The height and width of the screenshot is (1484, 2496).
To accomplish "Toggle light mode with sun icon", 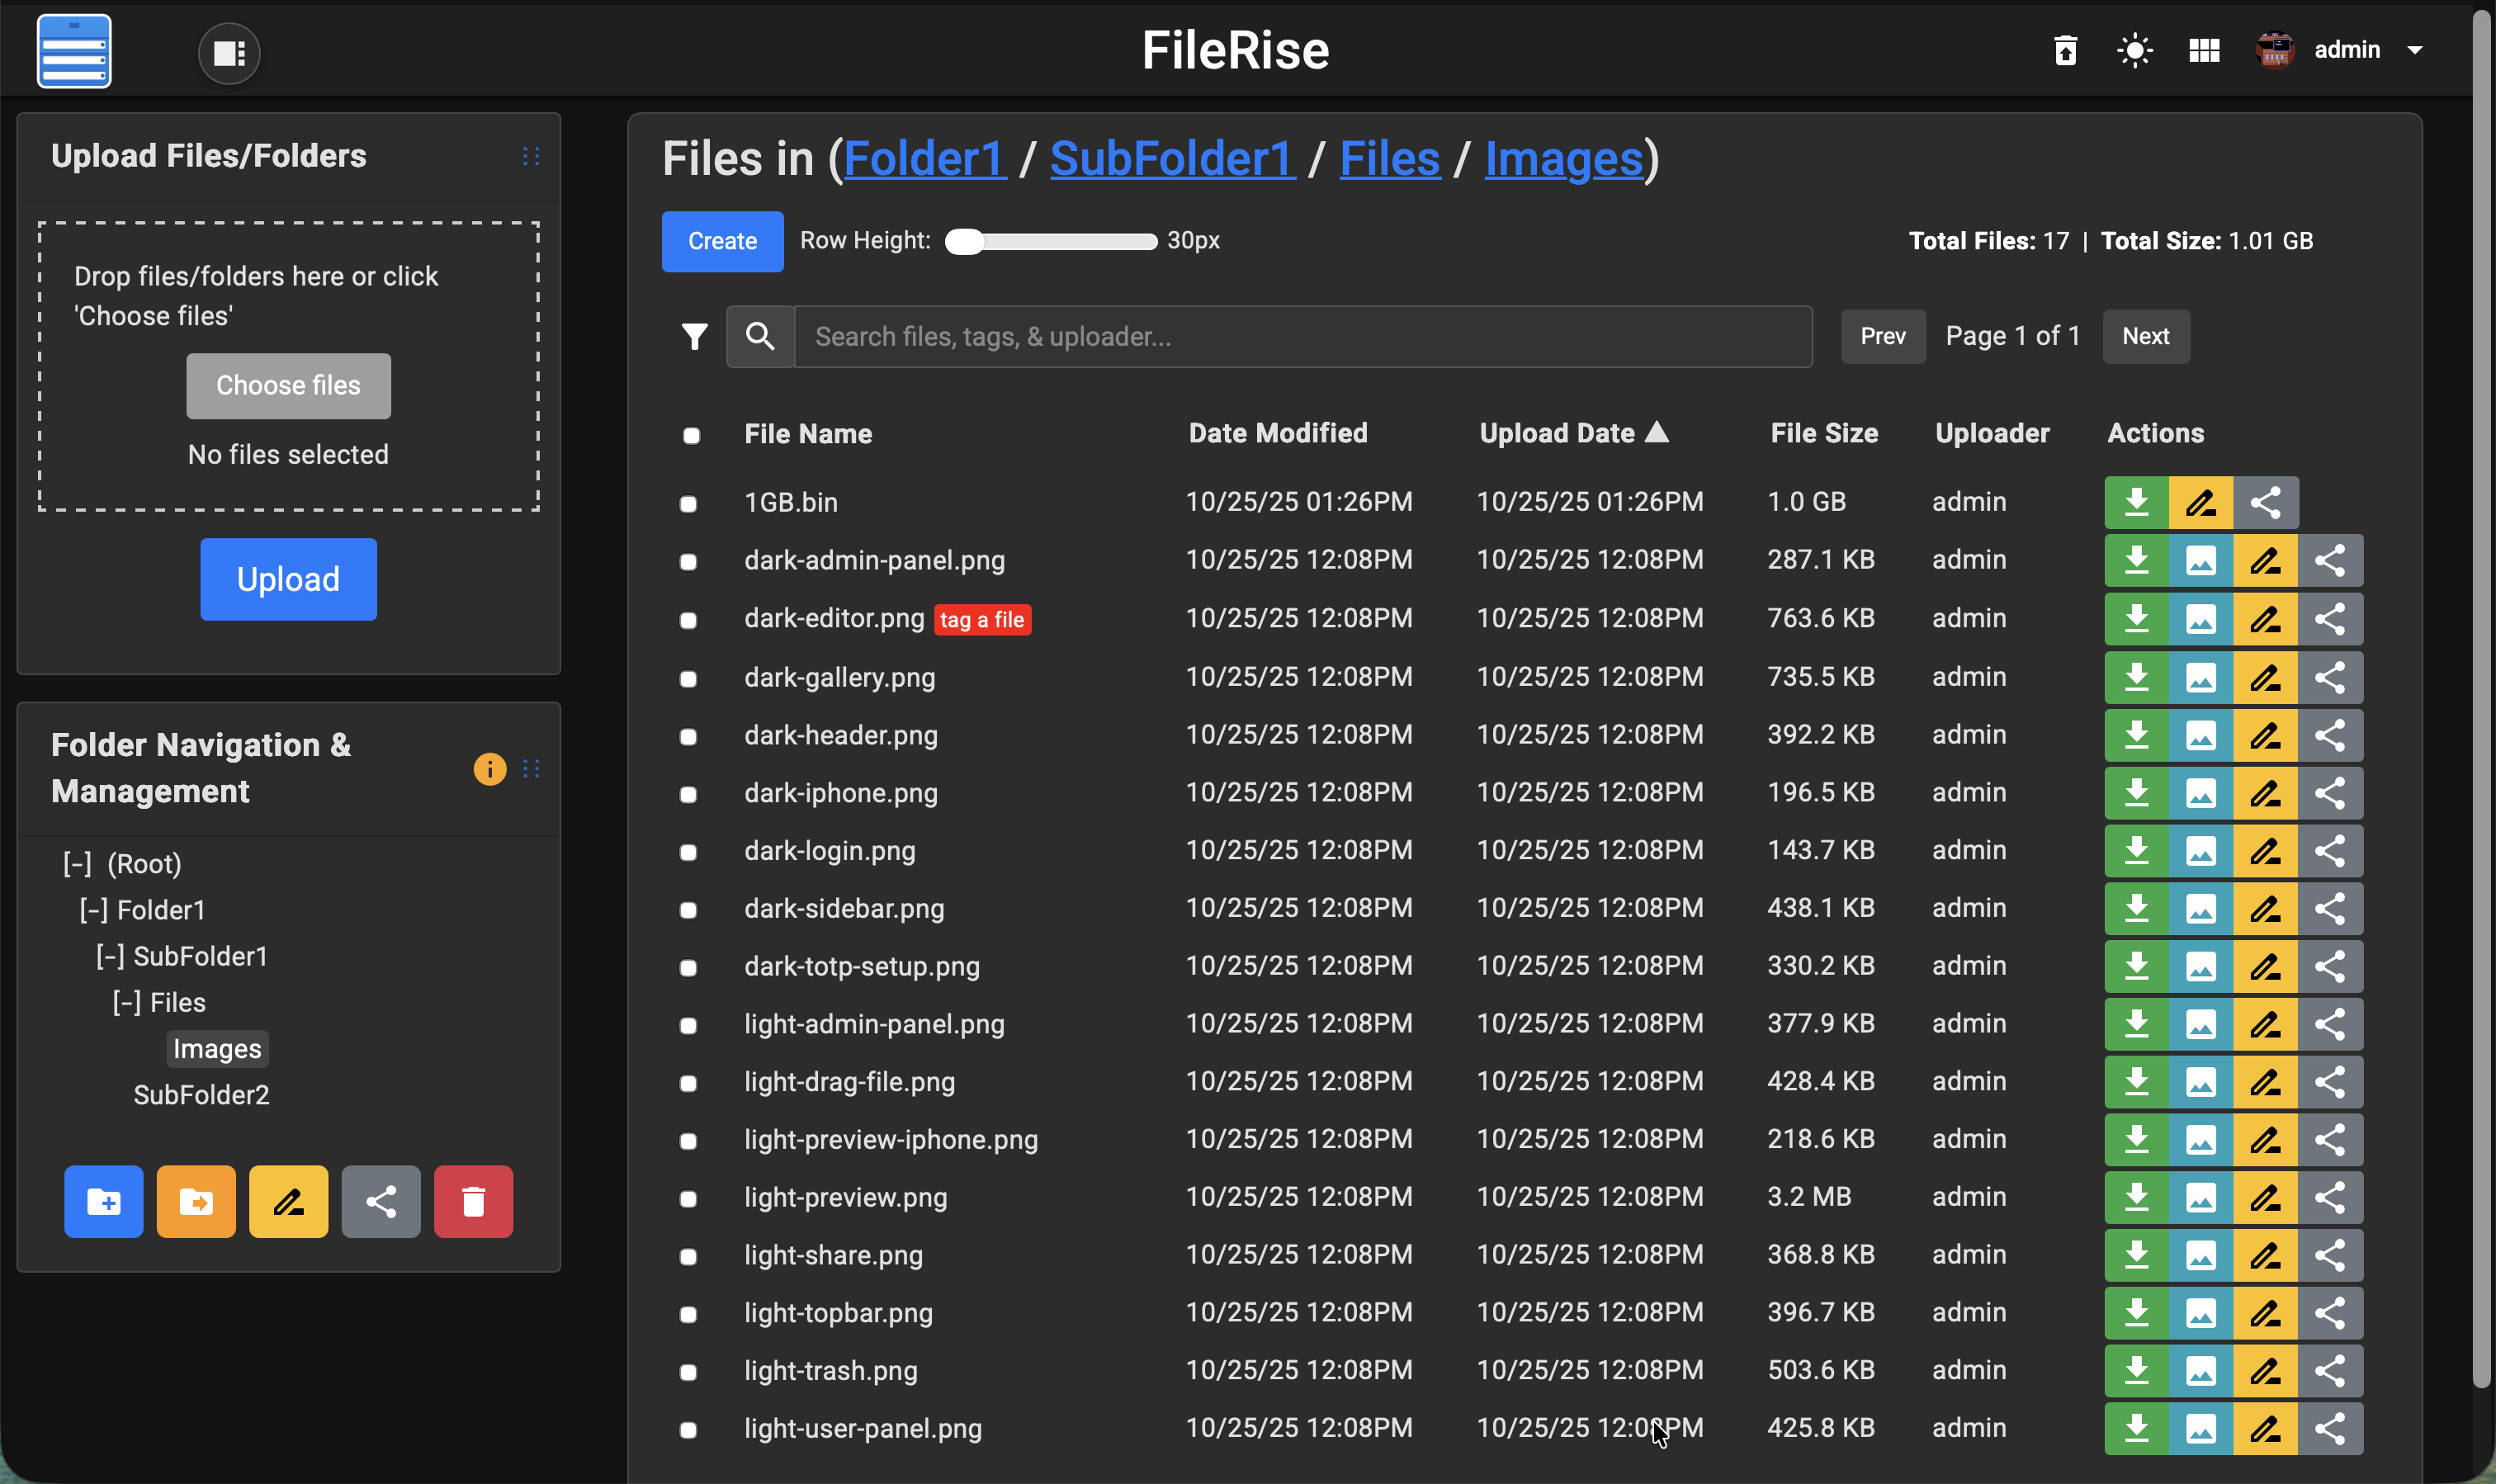I will 2134,50.
